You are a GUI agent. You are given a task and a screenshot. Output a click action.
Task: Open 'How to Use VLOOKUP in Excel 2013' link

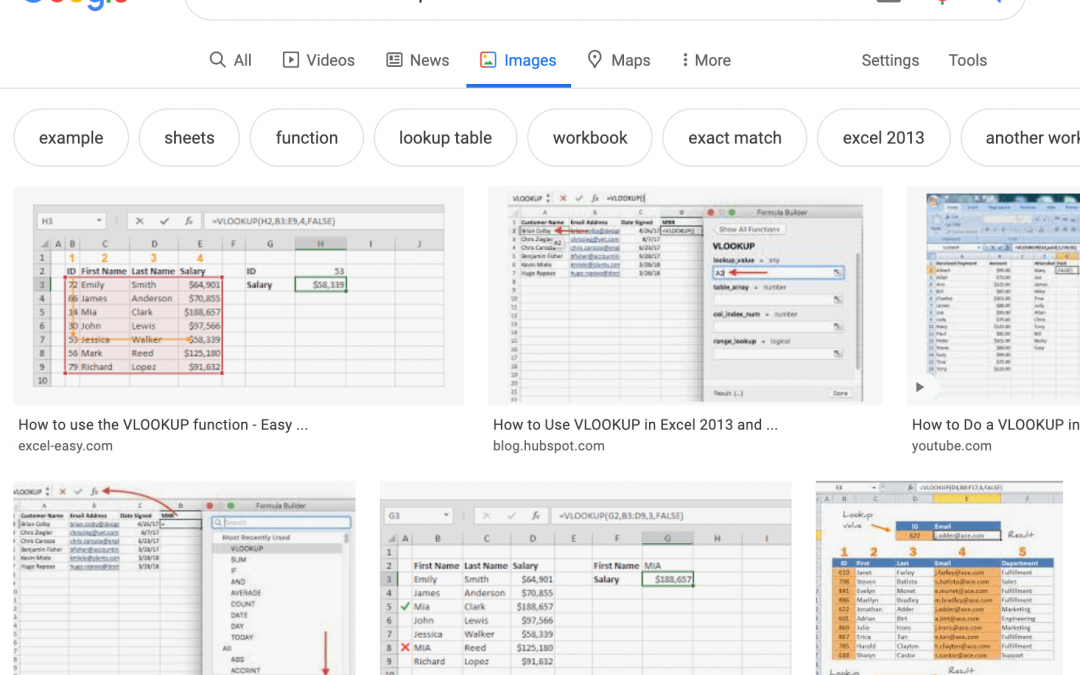[x=635, y=425]
